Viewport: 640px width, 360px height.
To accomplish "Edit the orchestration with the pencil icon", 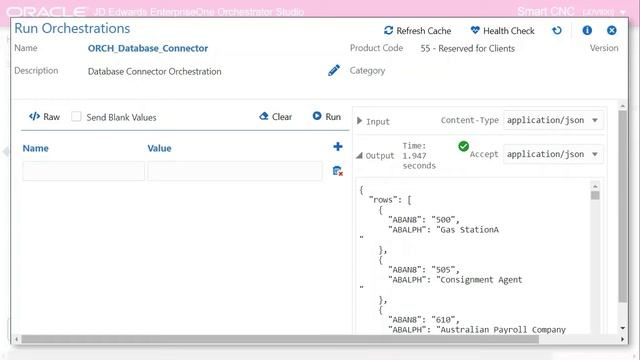I will click(333, 70).
